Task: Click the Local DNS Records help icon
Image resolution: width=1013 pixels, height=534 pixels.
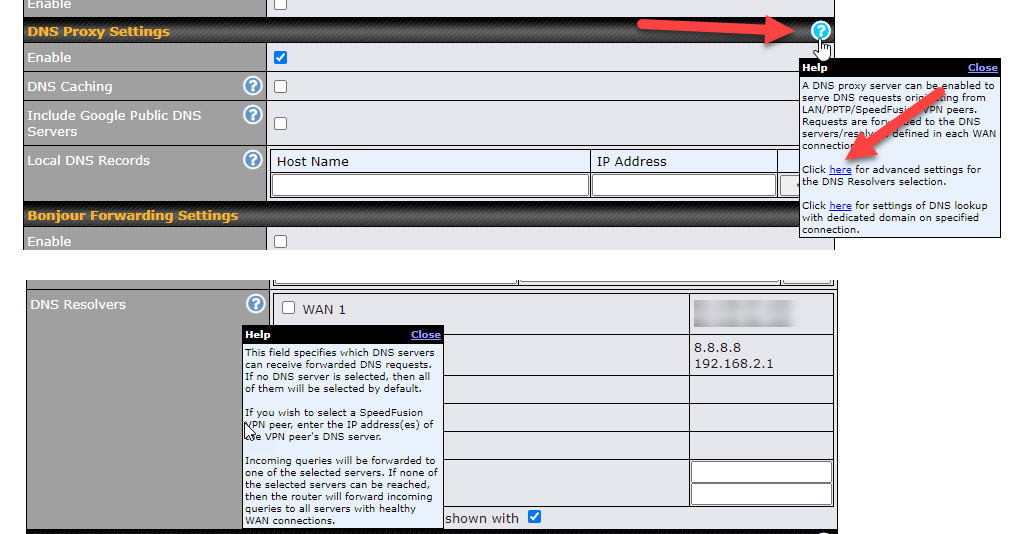Action: (x=253, y=160)
